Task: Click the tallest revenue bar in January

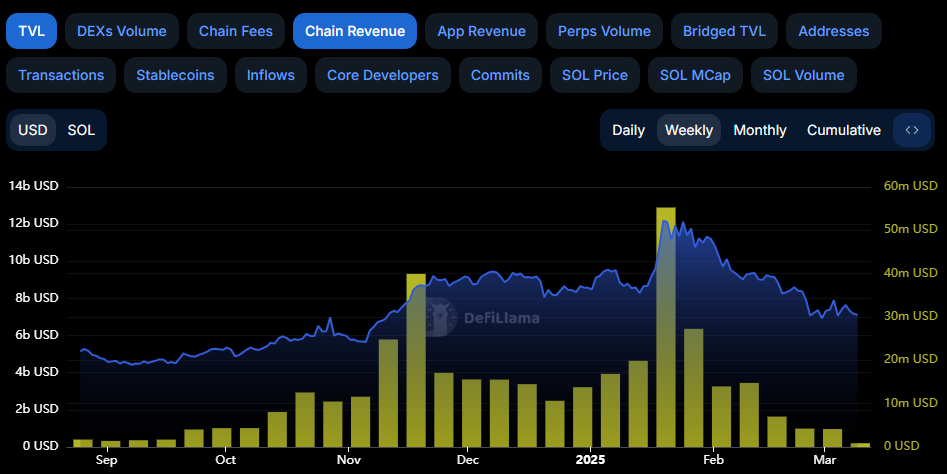Action: 666,327
